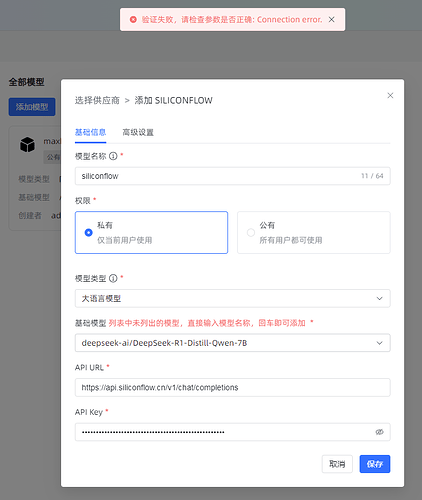Click the siliconflow model name field
The height and width of the screenshot is (500, 422).
(x=233, y=176)
